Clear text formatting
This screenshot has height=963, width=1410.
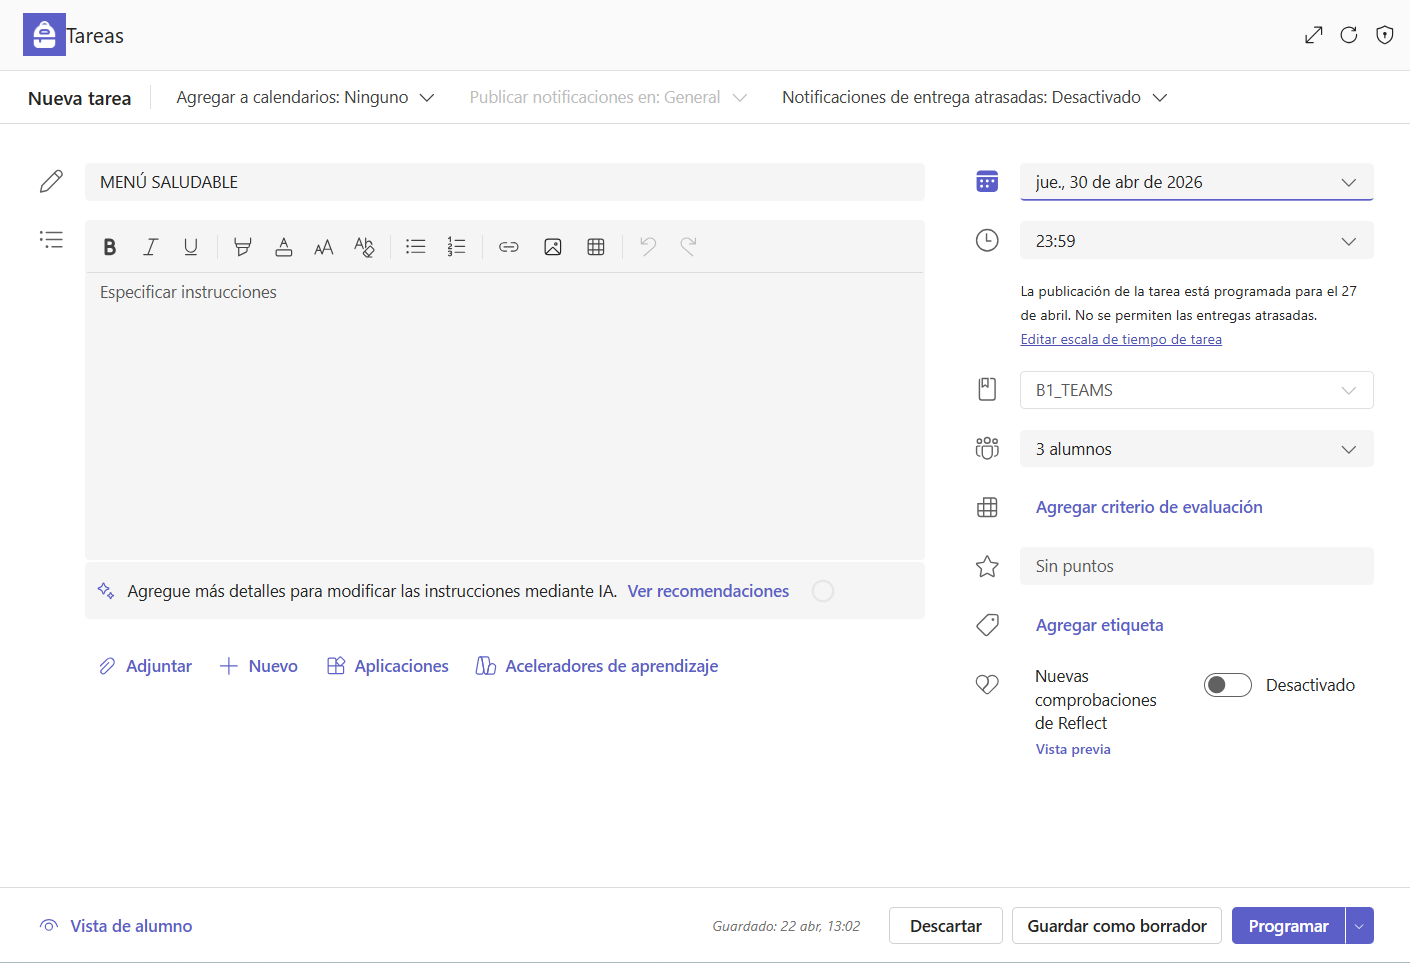(x=364, y=247)
